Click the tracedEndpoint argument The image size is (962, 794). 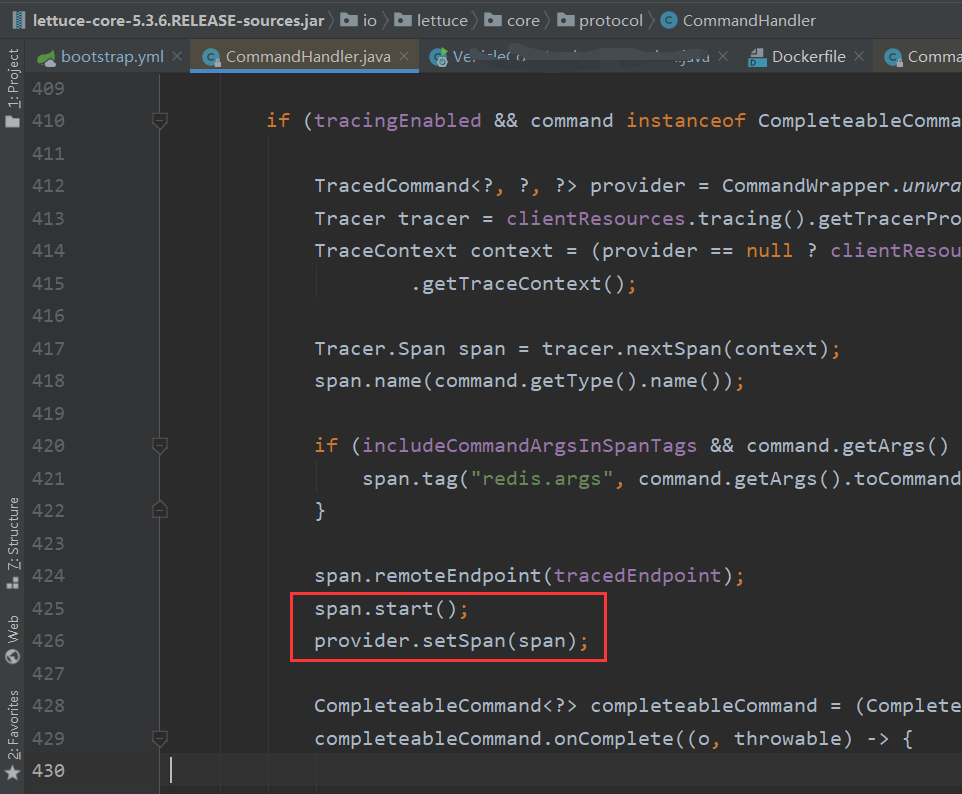pos(637,576)
